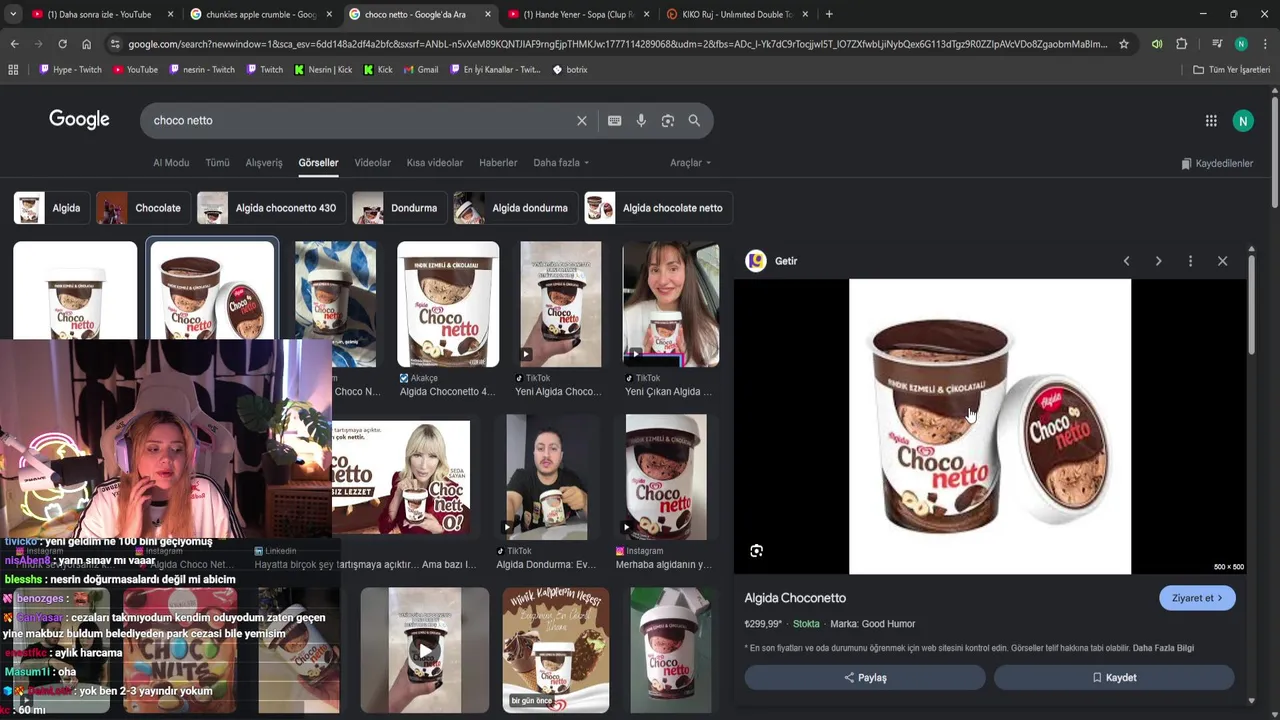
Task: Select the Videolar tab
Action: 372,163
